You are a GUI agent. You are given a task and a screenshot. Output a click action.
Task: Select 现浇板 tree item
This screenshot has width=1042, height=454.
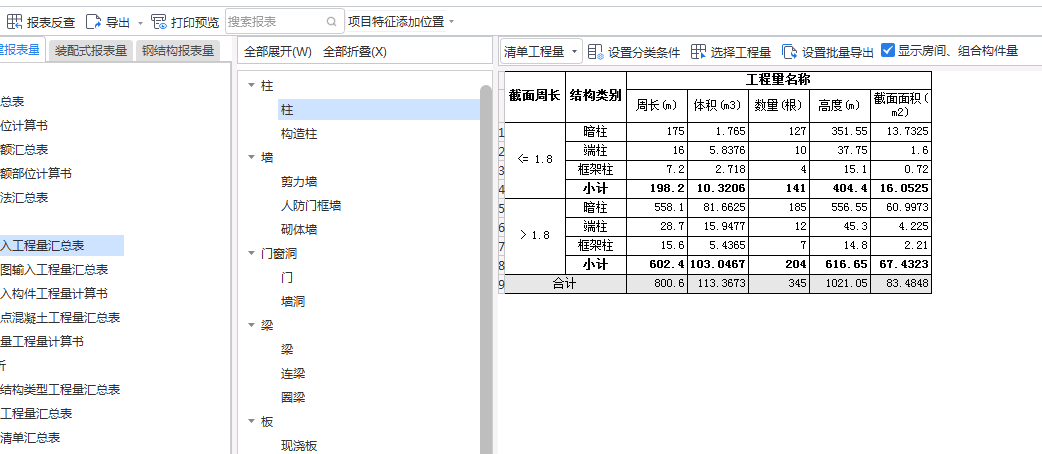click(x=299, y=445)
